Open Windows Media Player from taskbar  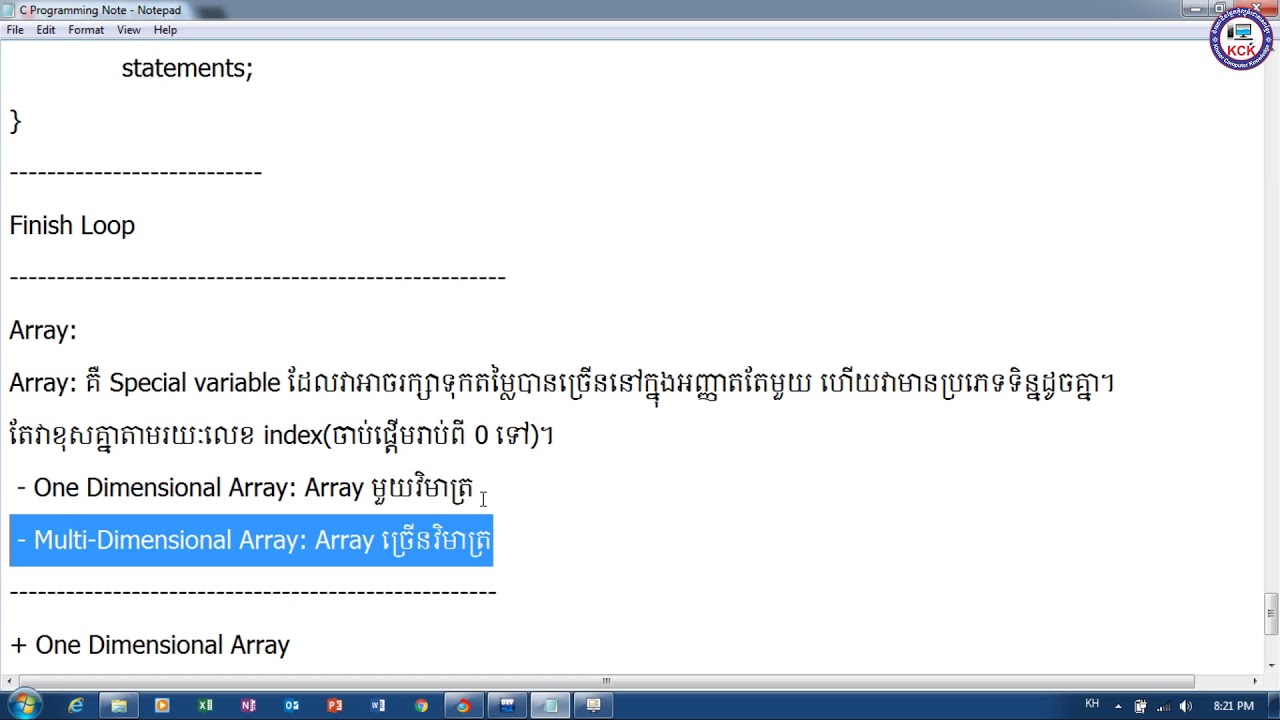[162, 706]
